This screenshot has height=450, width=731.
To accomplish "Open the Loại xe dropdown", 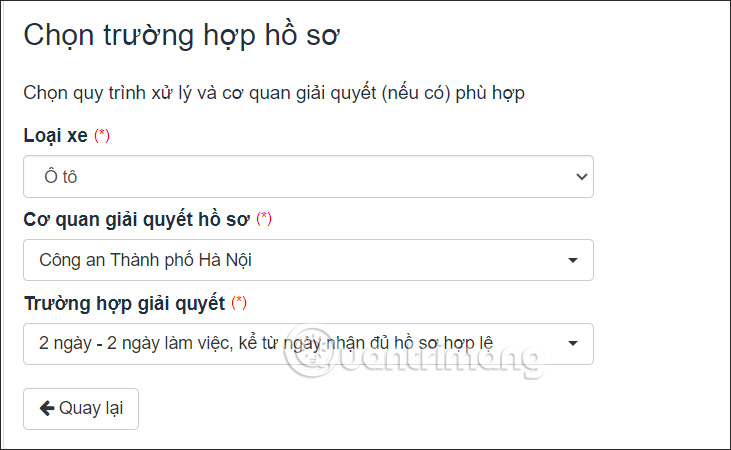I will [308, 177].
